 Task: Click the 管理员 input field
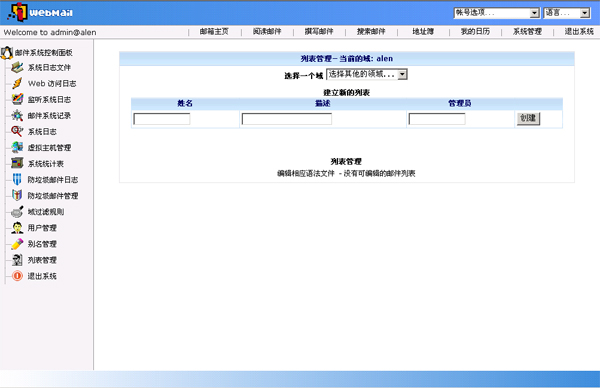click(x=437, y=119)
